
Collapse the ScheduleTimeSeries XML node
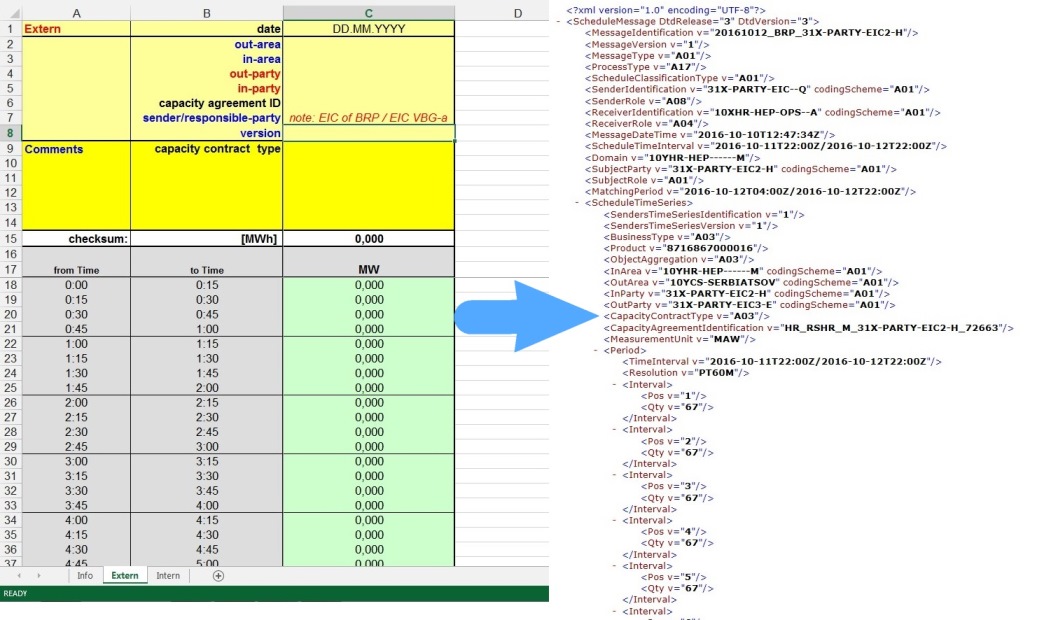click(x=577, y=203)
